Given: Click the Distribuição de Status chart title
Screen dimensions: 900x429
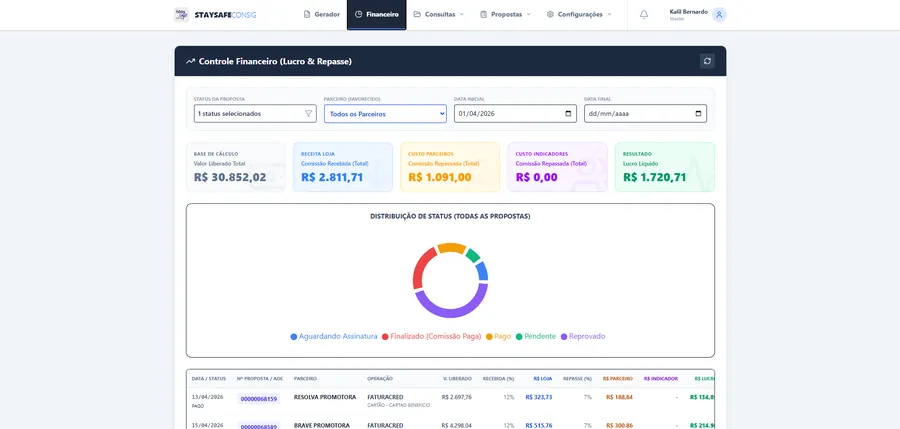Looking at the screenshot, I should click(450, 217).
